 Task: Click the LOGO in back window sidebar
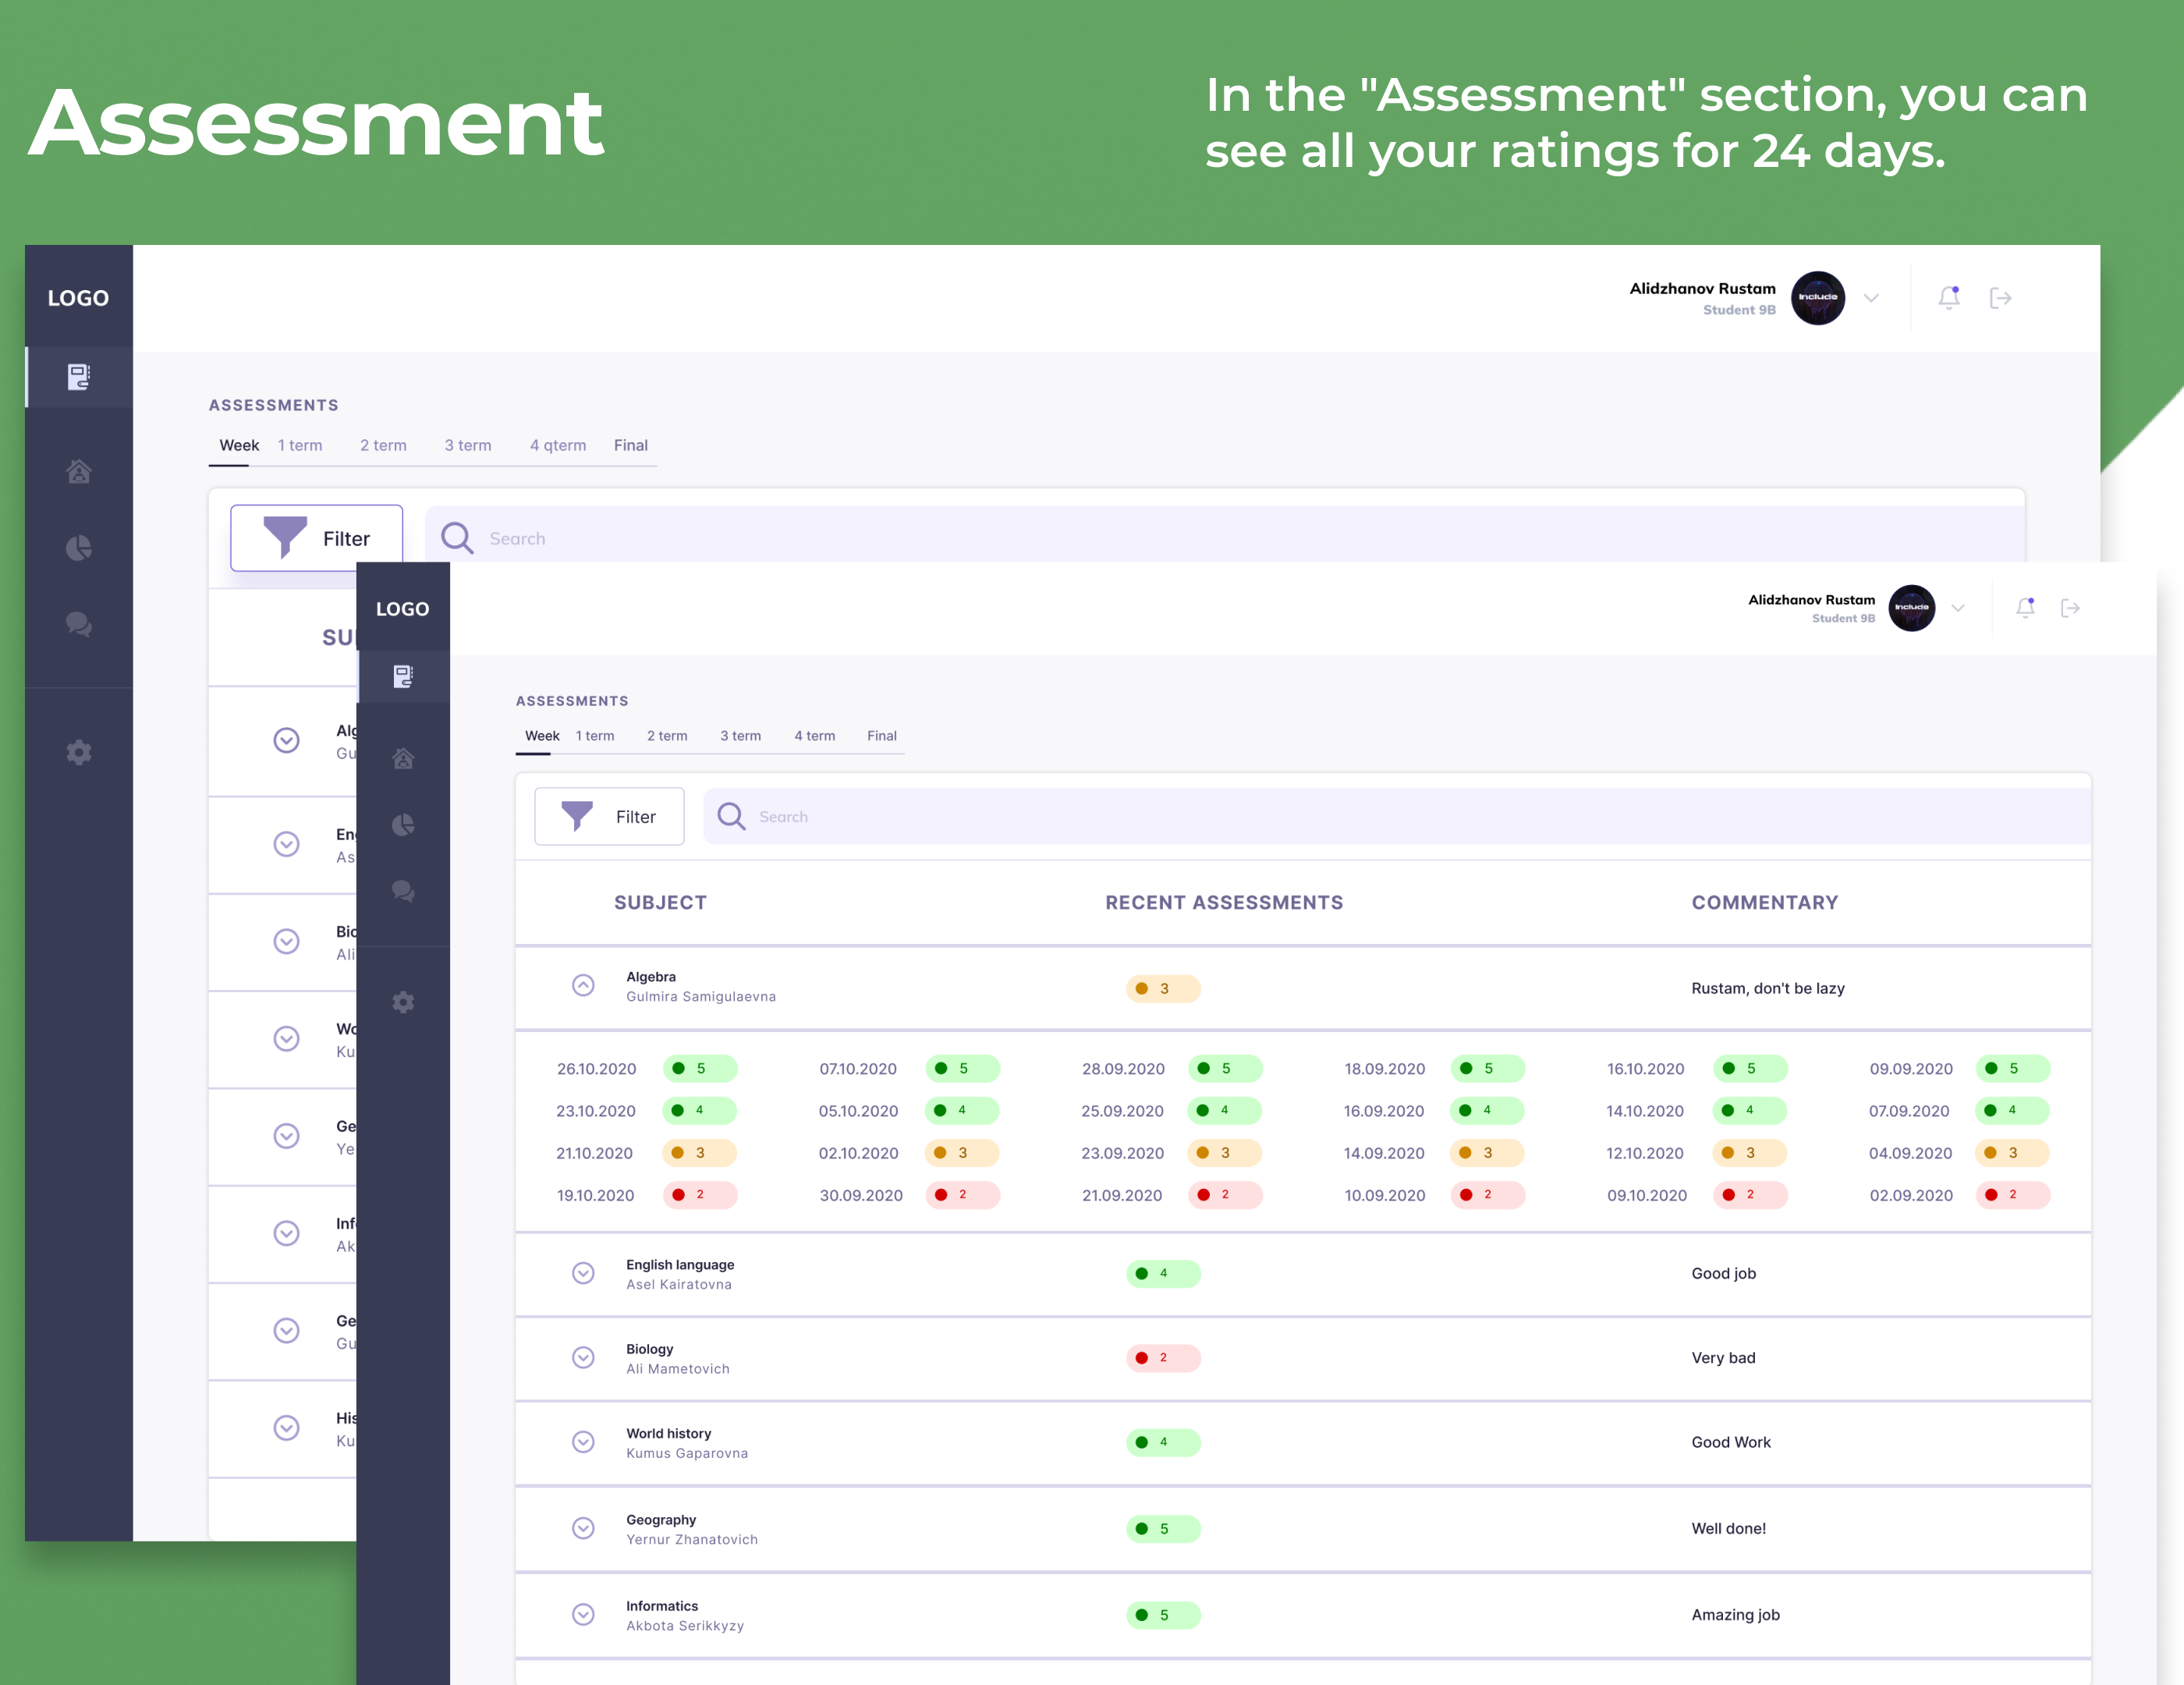click(78, 297)
